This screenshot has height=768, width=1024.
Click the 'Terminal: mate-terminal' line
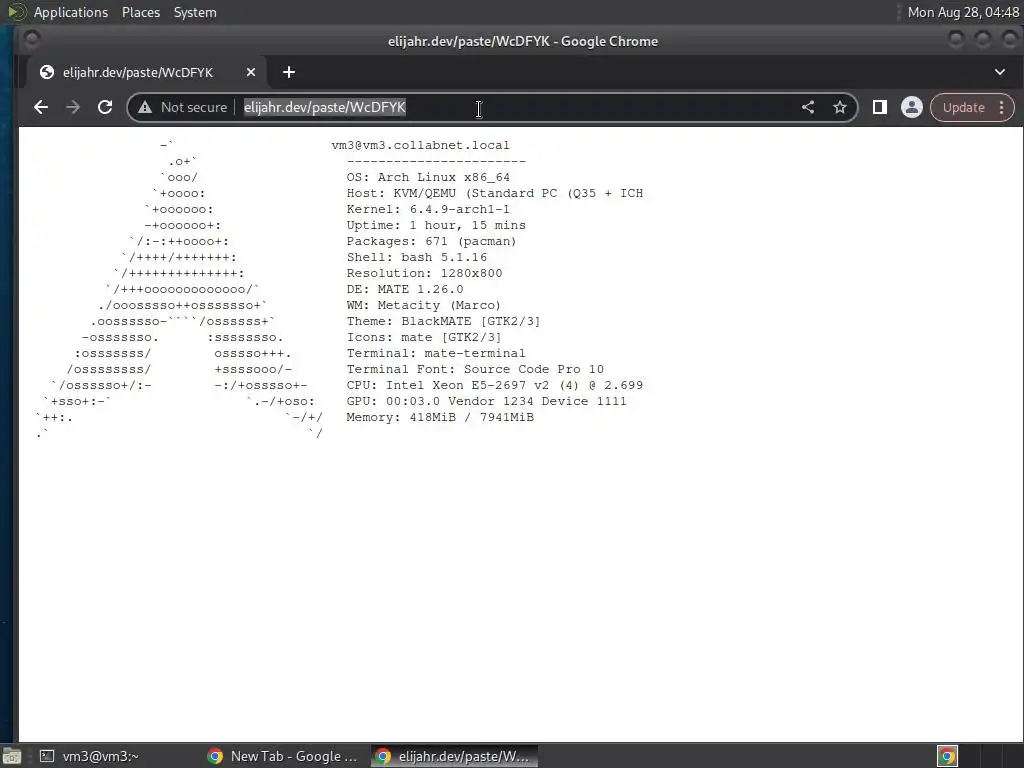coord(436,353)
